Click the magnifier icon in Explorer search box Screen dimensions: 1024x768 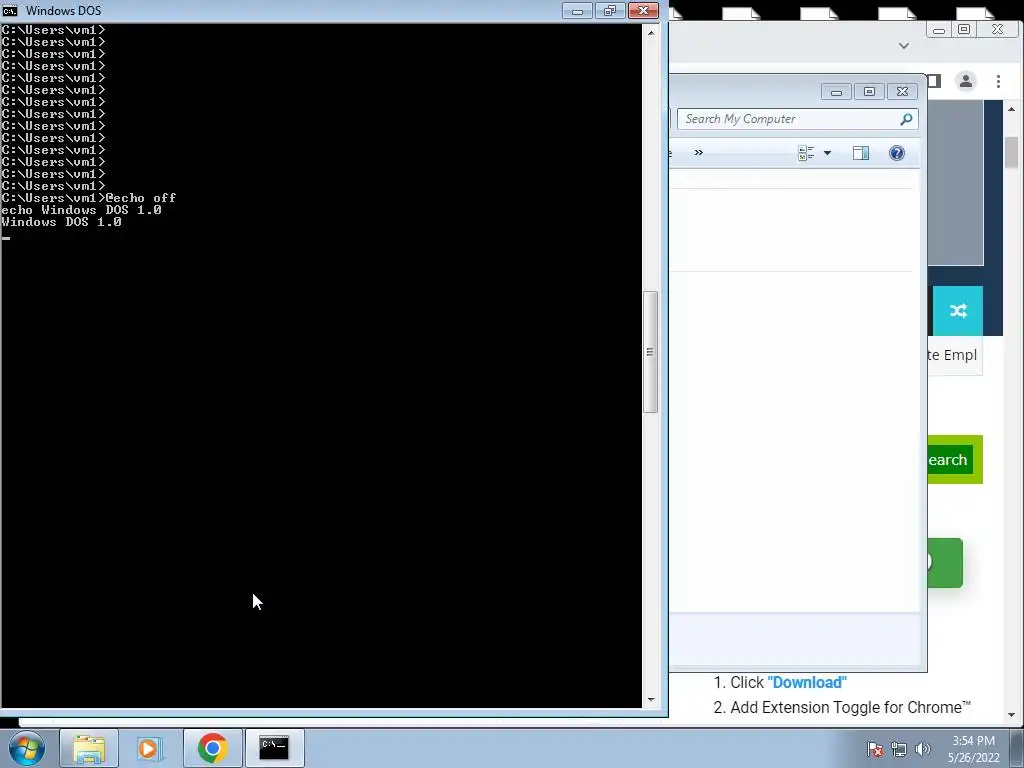click(x=906, y=119)
